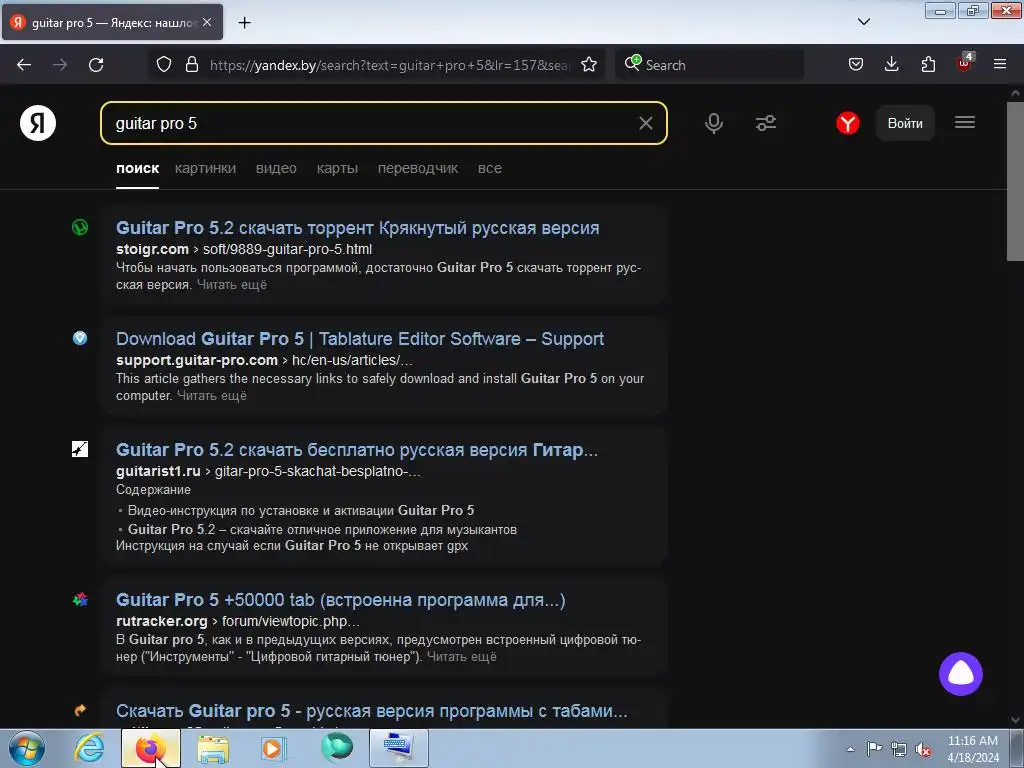Open search filter settings sliders
This screenshot has width=1024, height=768.
(765, 123)
